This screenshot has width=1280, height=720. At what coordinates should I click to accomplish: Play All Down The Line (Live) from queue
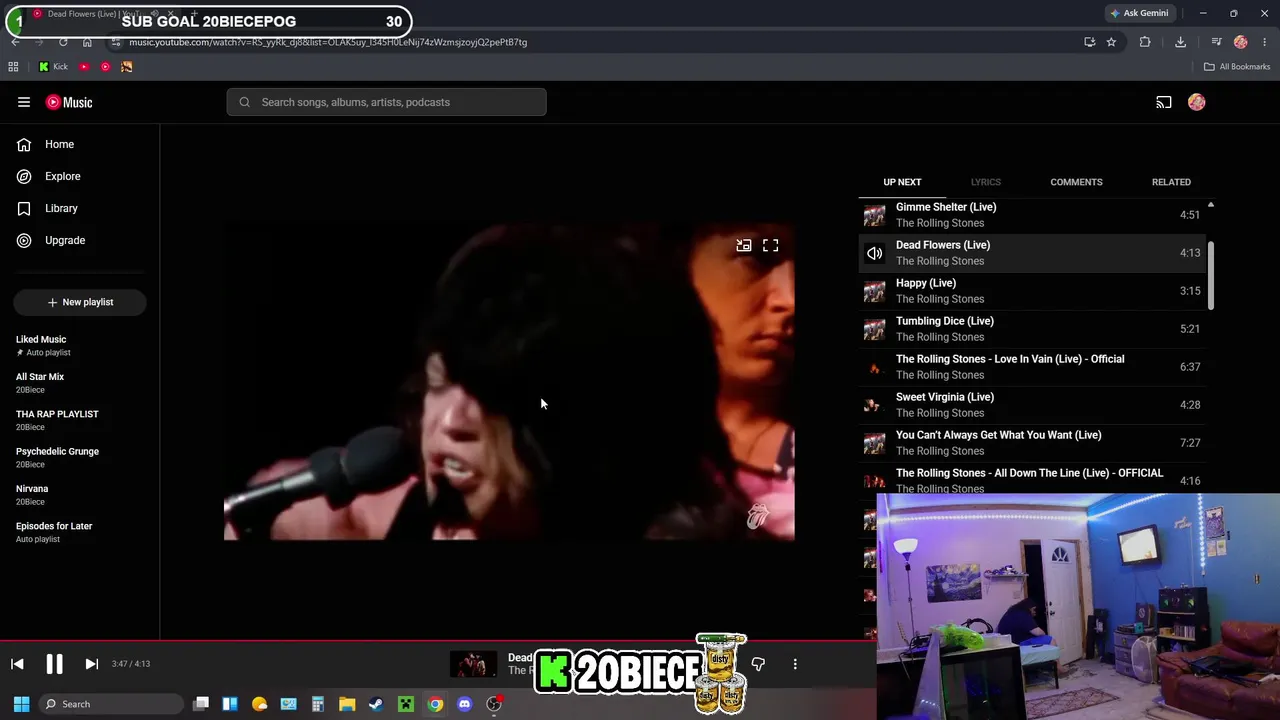(1033, 481)
